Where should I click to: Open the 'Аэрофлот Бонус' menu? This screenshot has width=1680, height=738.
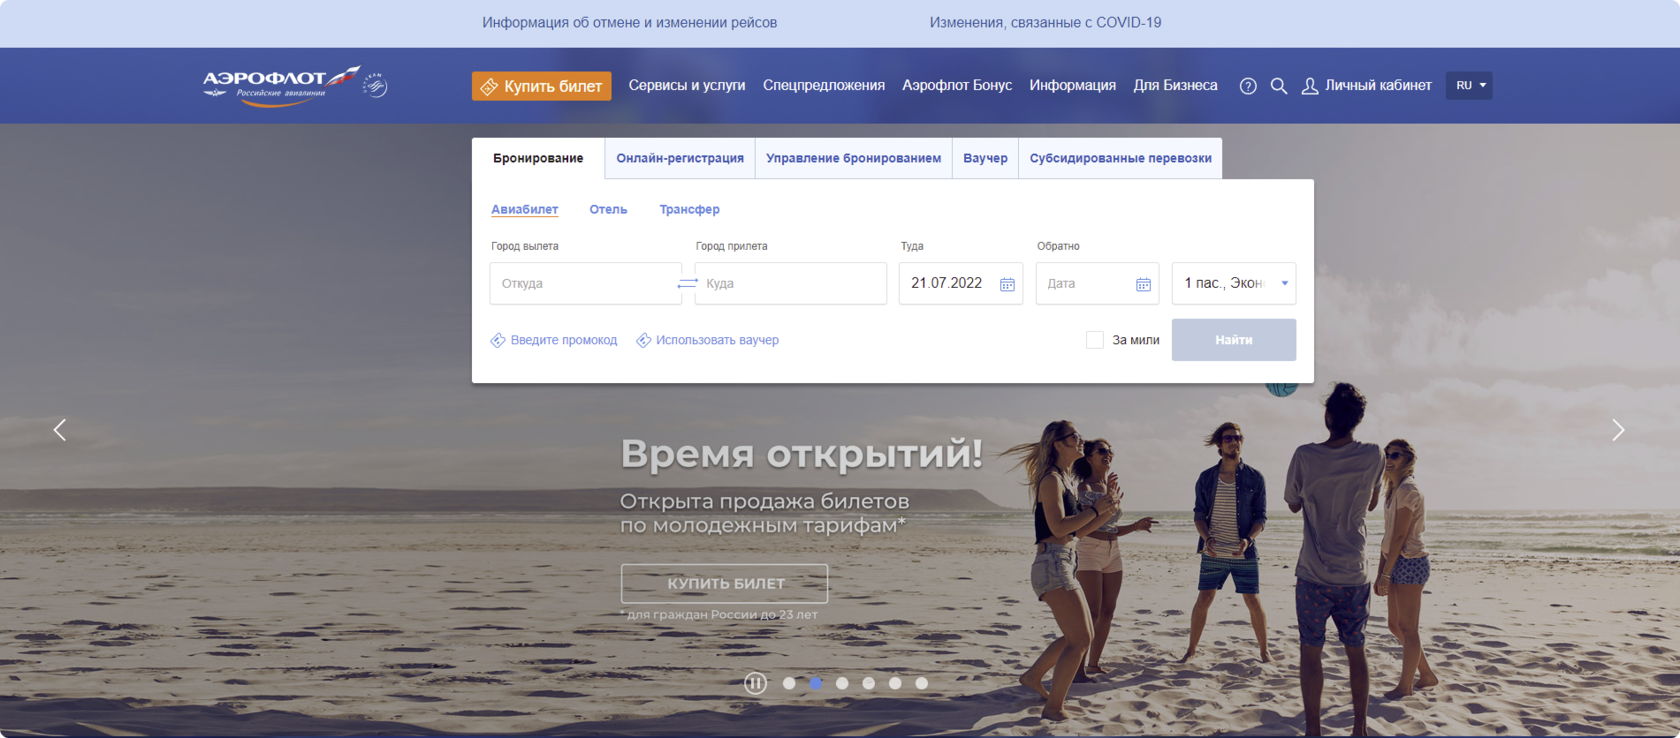pyautogui.click(x=957, y=86)
